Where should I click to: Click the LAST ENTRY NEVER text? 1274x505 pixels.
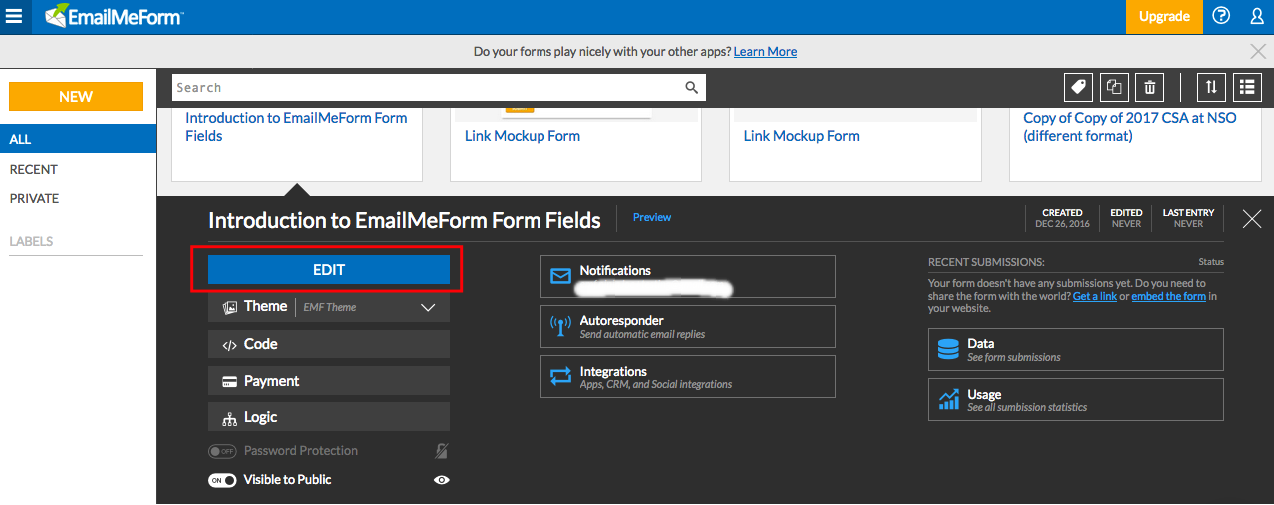[x=1188, y=218]
